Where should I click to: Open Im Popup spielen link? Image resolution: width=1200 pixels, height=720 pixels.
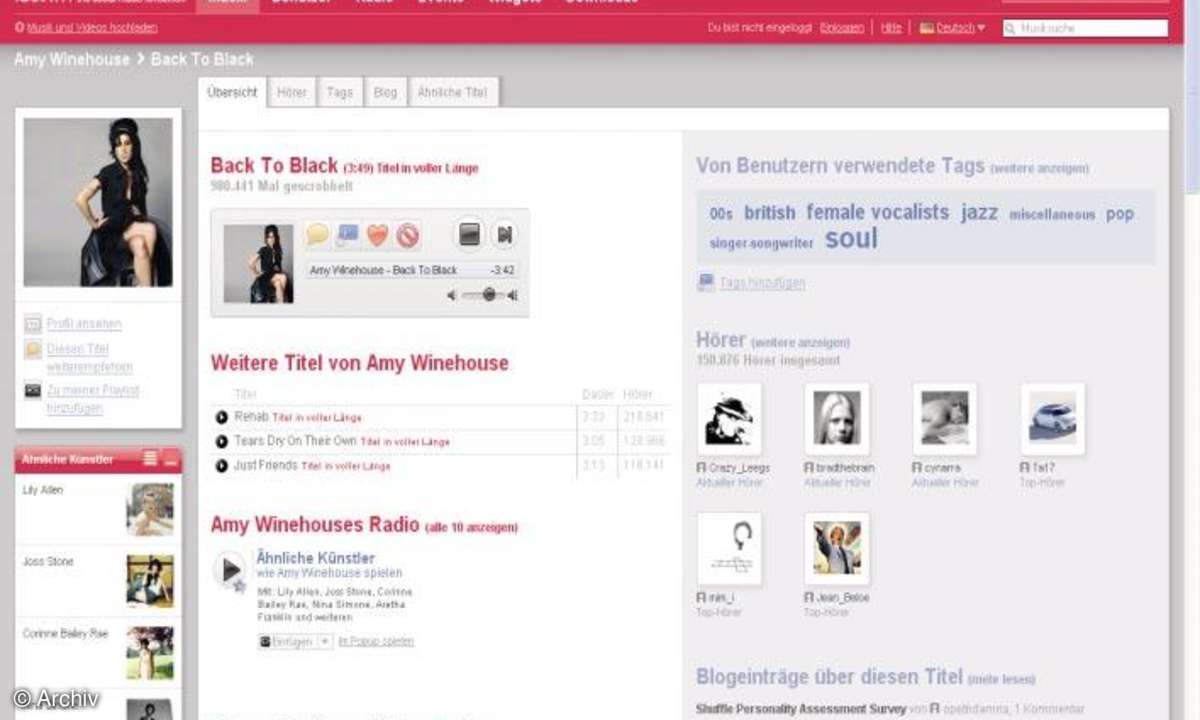tap(376, 641)
